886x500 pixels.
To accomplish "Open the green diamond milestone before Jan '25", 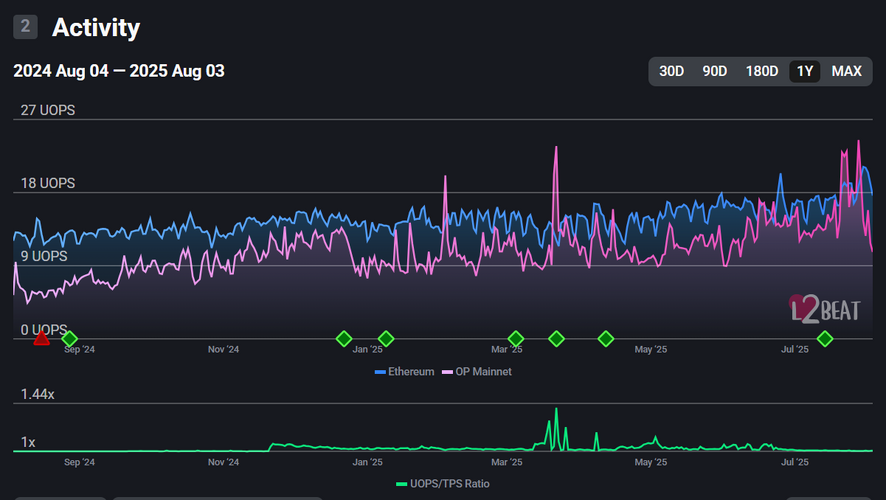I will [344, 339].
